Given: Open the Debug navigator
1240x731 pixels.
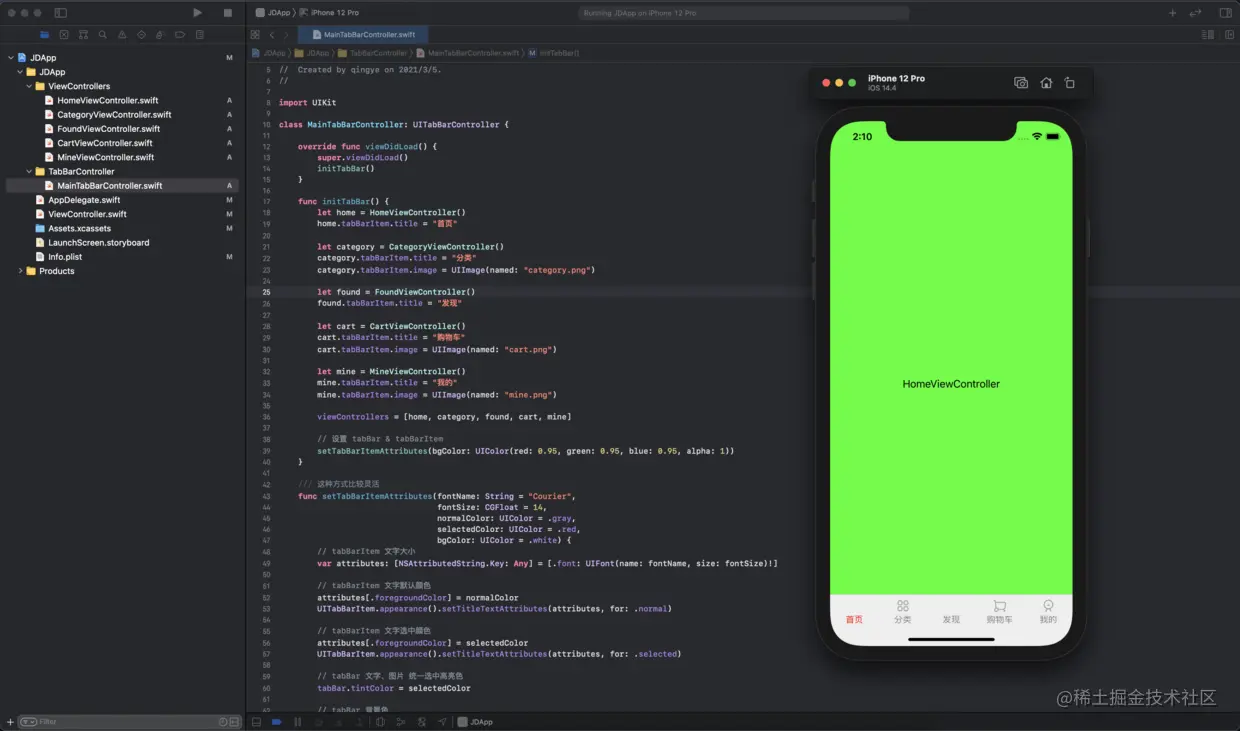Looking at the screenshot, I should tap(161, 35).
